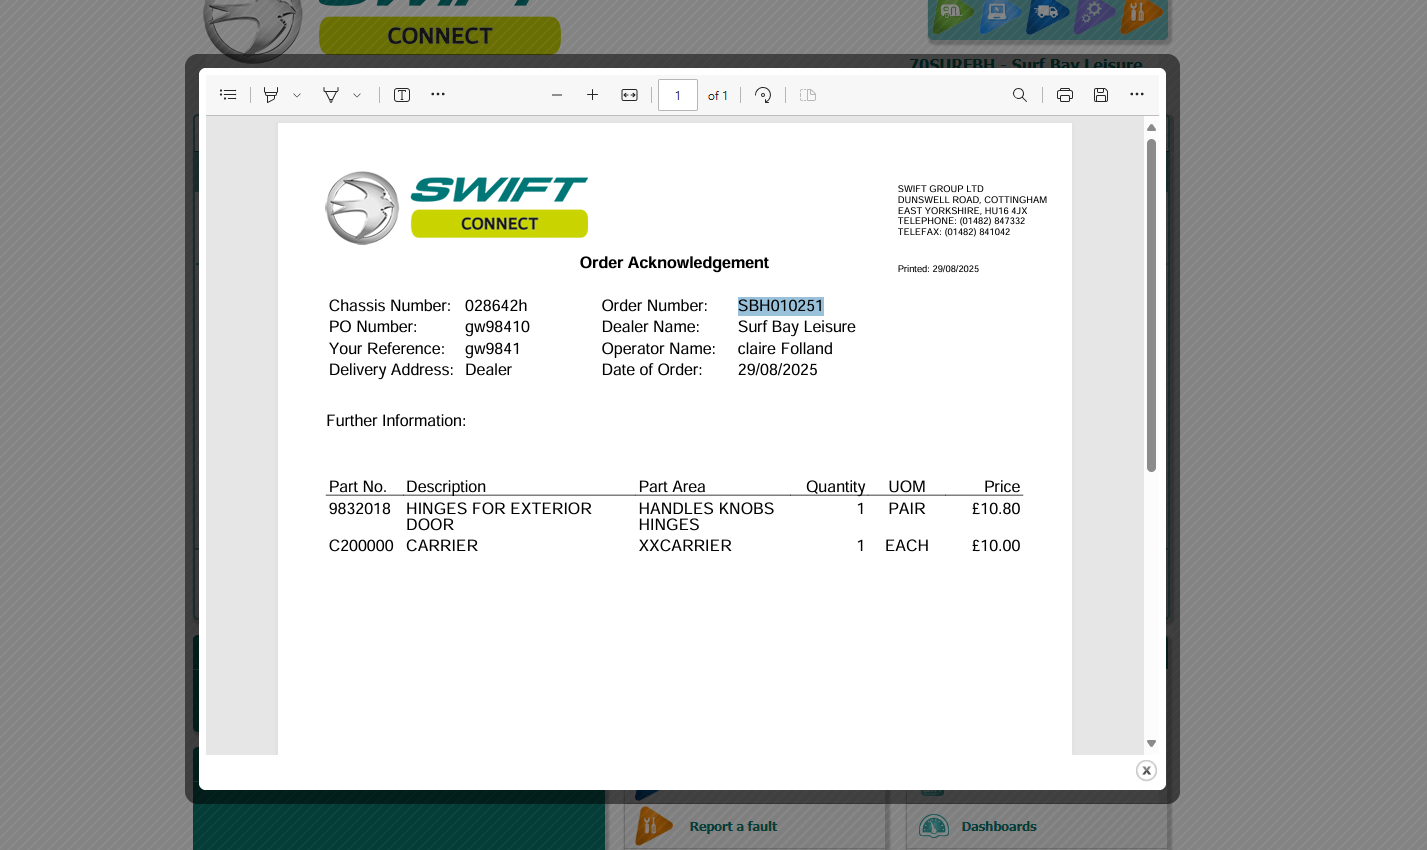Screen dimensions: 1427x850
Task: Select the draw pen tool
Action: point(330,95)
